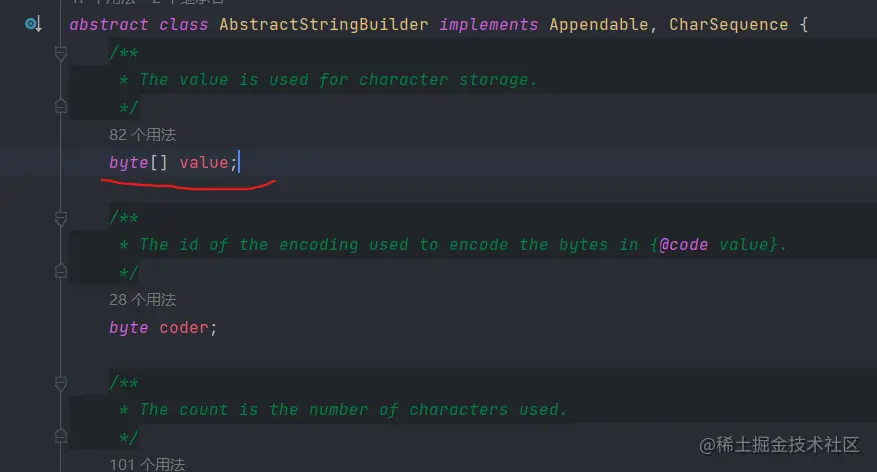
Task: Click the 'byte[]' type before value
Action: pyautogui.click(x=139, y=162)
